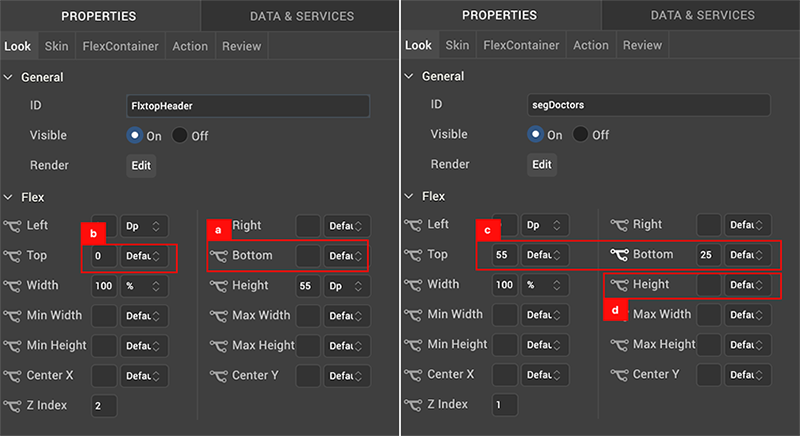The width and height of the screenshot is (800, 436).
Task: Click the link icon beside Min Width in segDoctors panel
Action: click(412, 315)
